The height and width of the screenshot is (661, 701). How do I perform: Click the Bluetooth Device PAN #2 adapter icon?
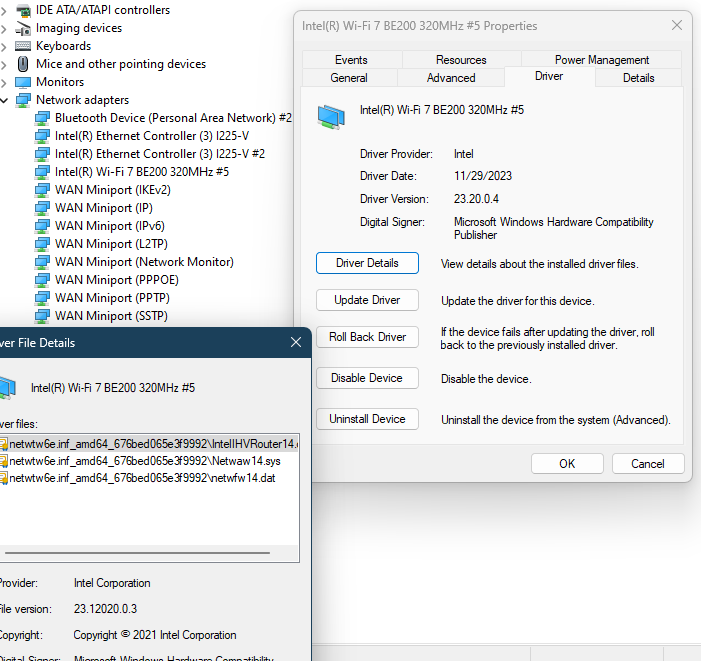point(42,118)
